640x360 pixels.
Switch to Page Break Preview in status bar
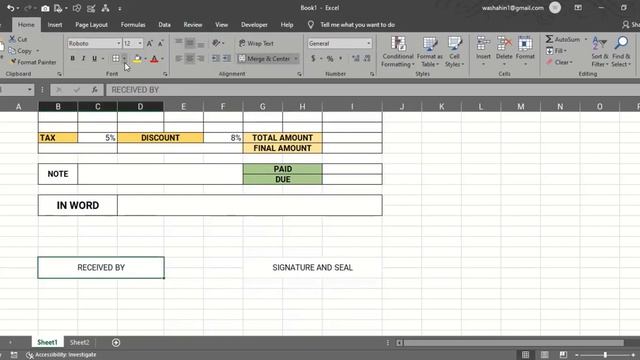563,355
